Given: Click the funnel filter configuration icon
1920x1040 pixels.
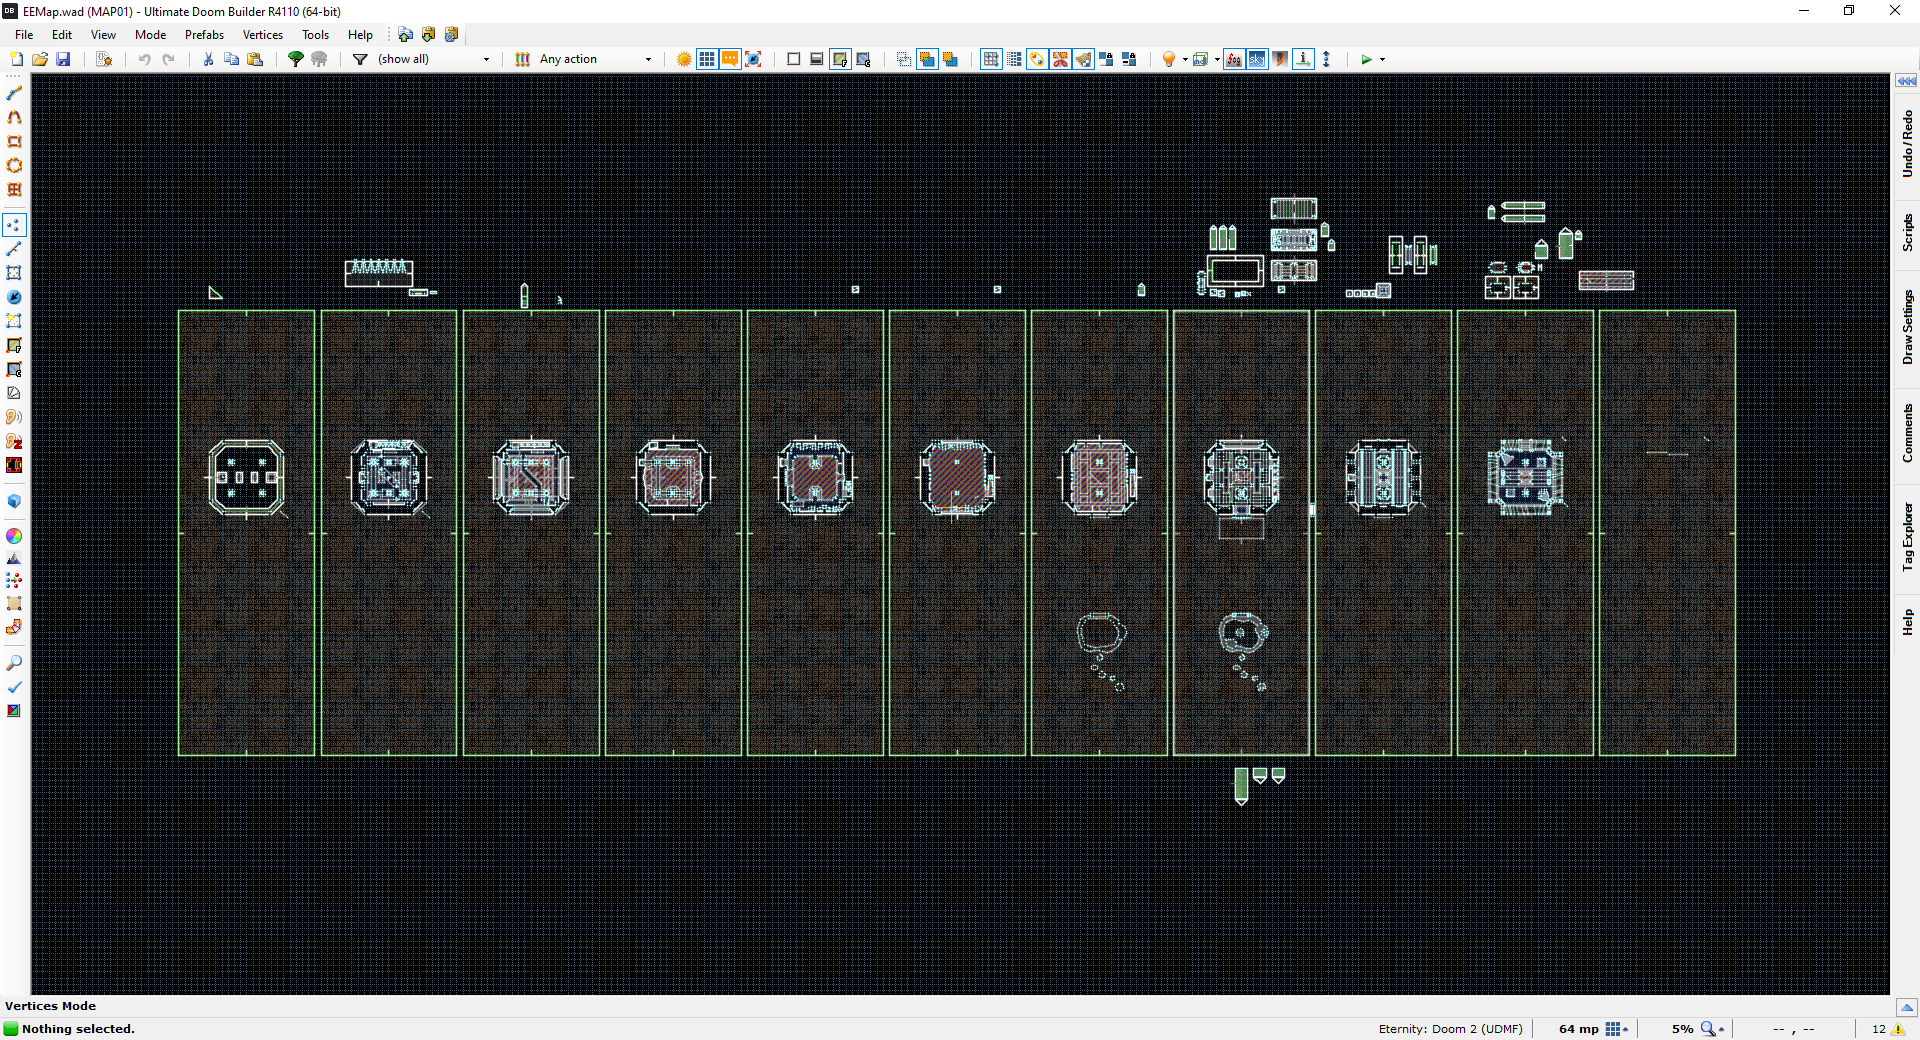Looking at the screenshot, I should (360, 59).
